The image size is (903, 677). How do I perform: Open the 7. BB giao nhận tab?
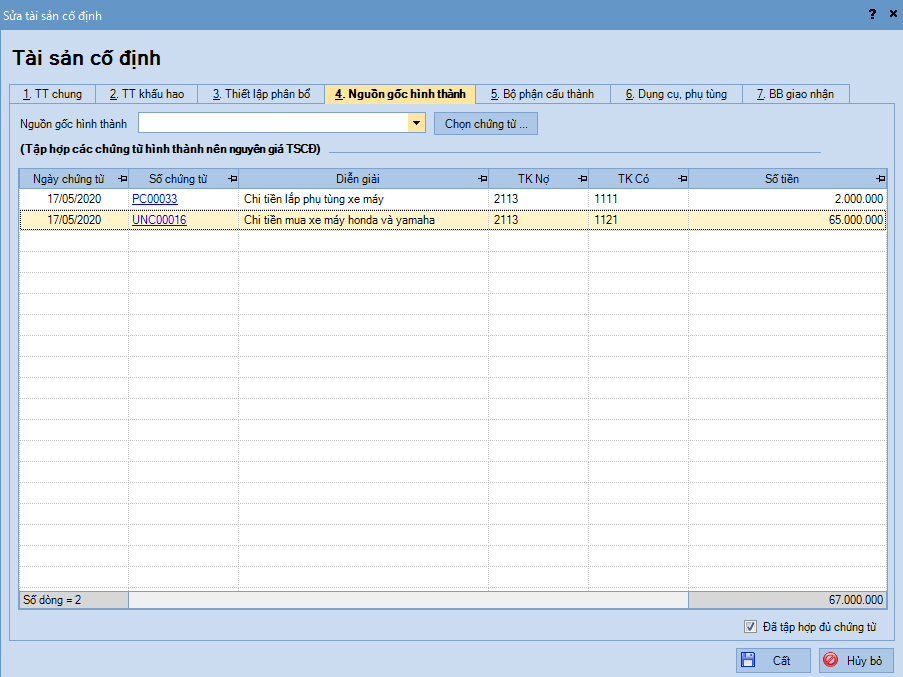tap(795, 94)
